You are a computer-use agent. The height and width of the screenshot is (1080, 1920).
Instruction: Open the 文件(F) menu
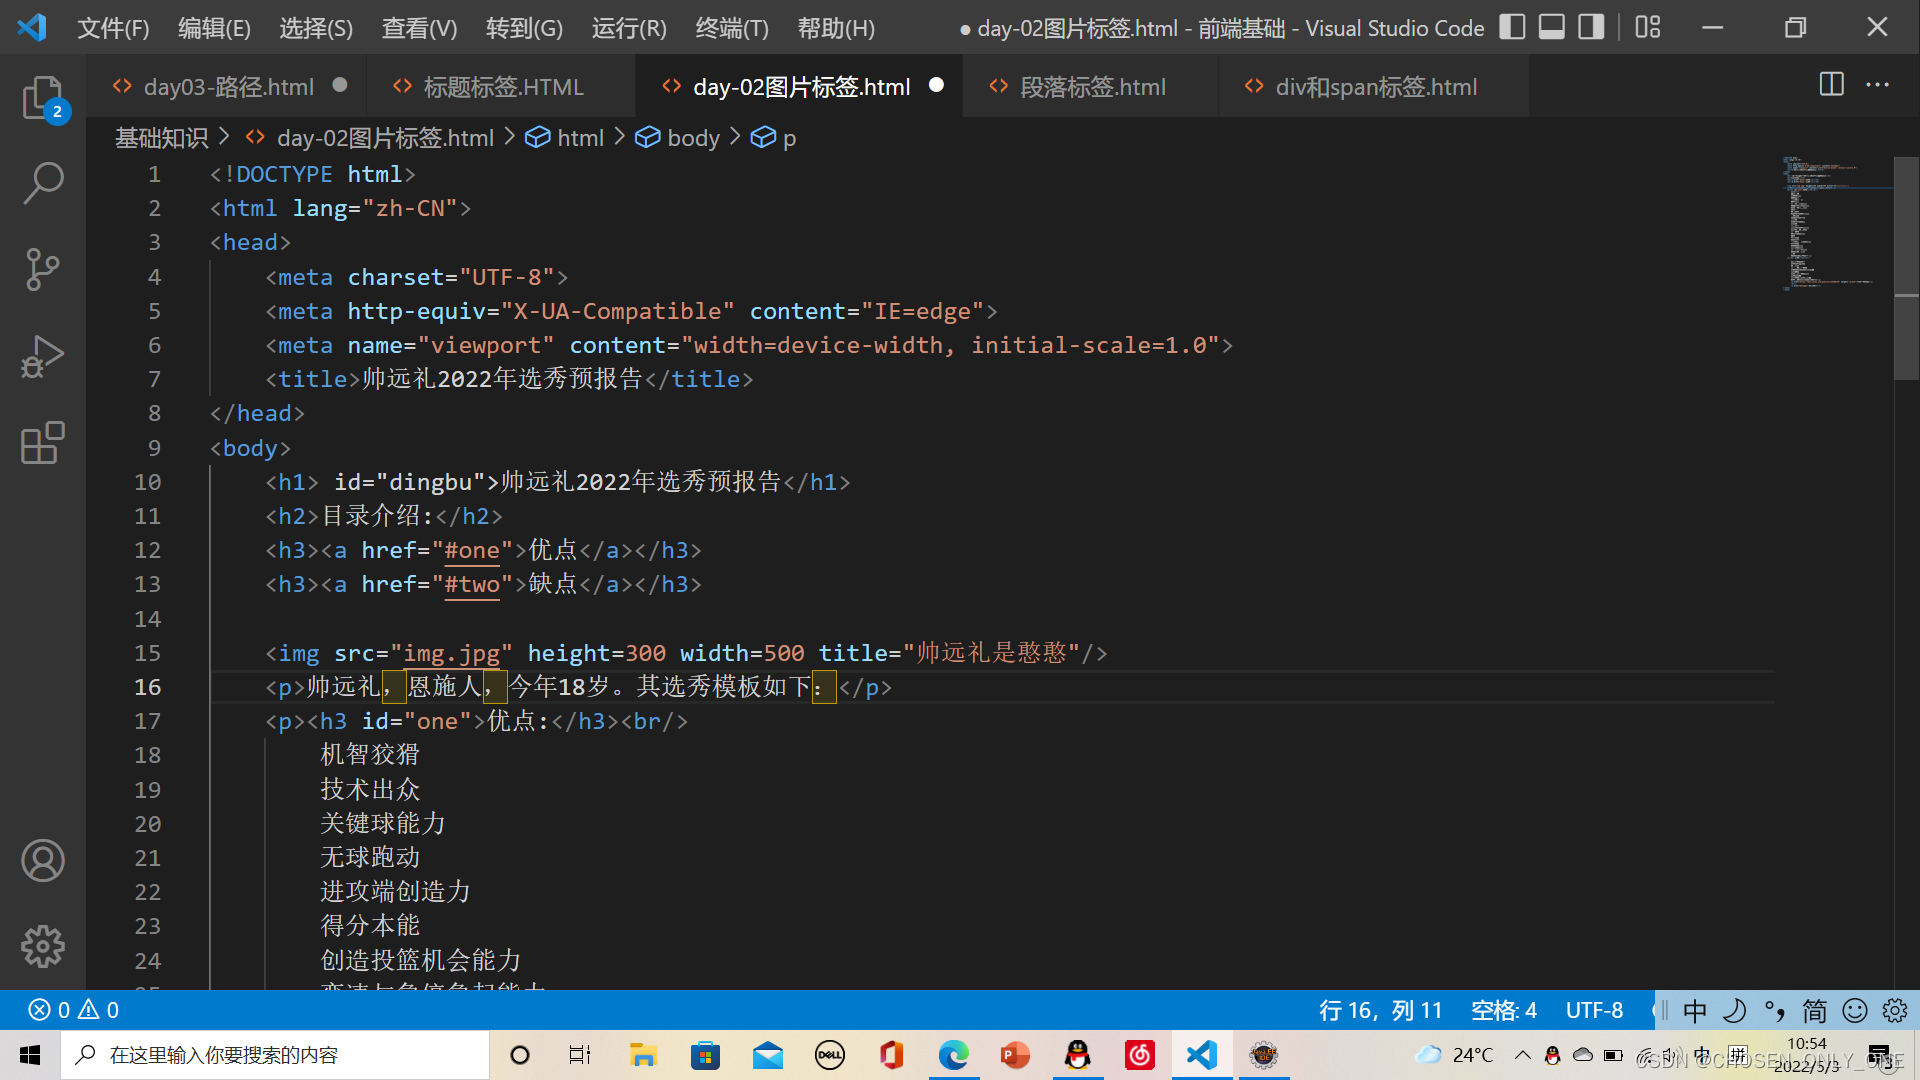click(113, 28)
